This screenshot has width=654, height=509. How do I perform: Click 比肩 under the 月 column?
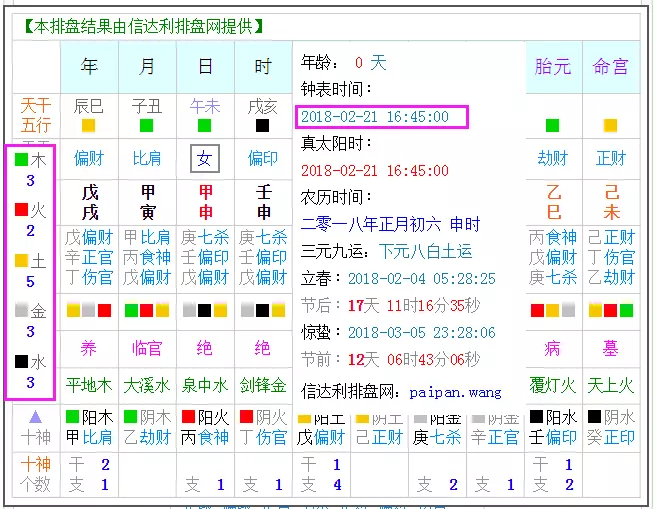147,159
